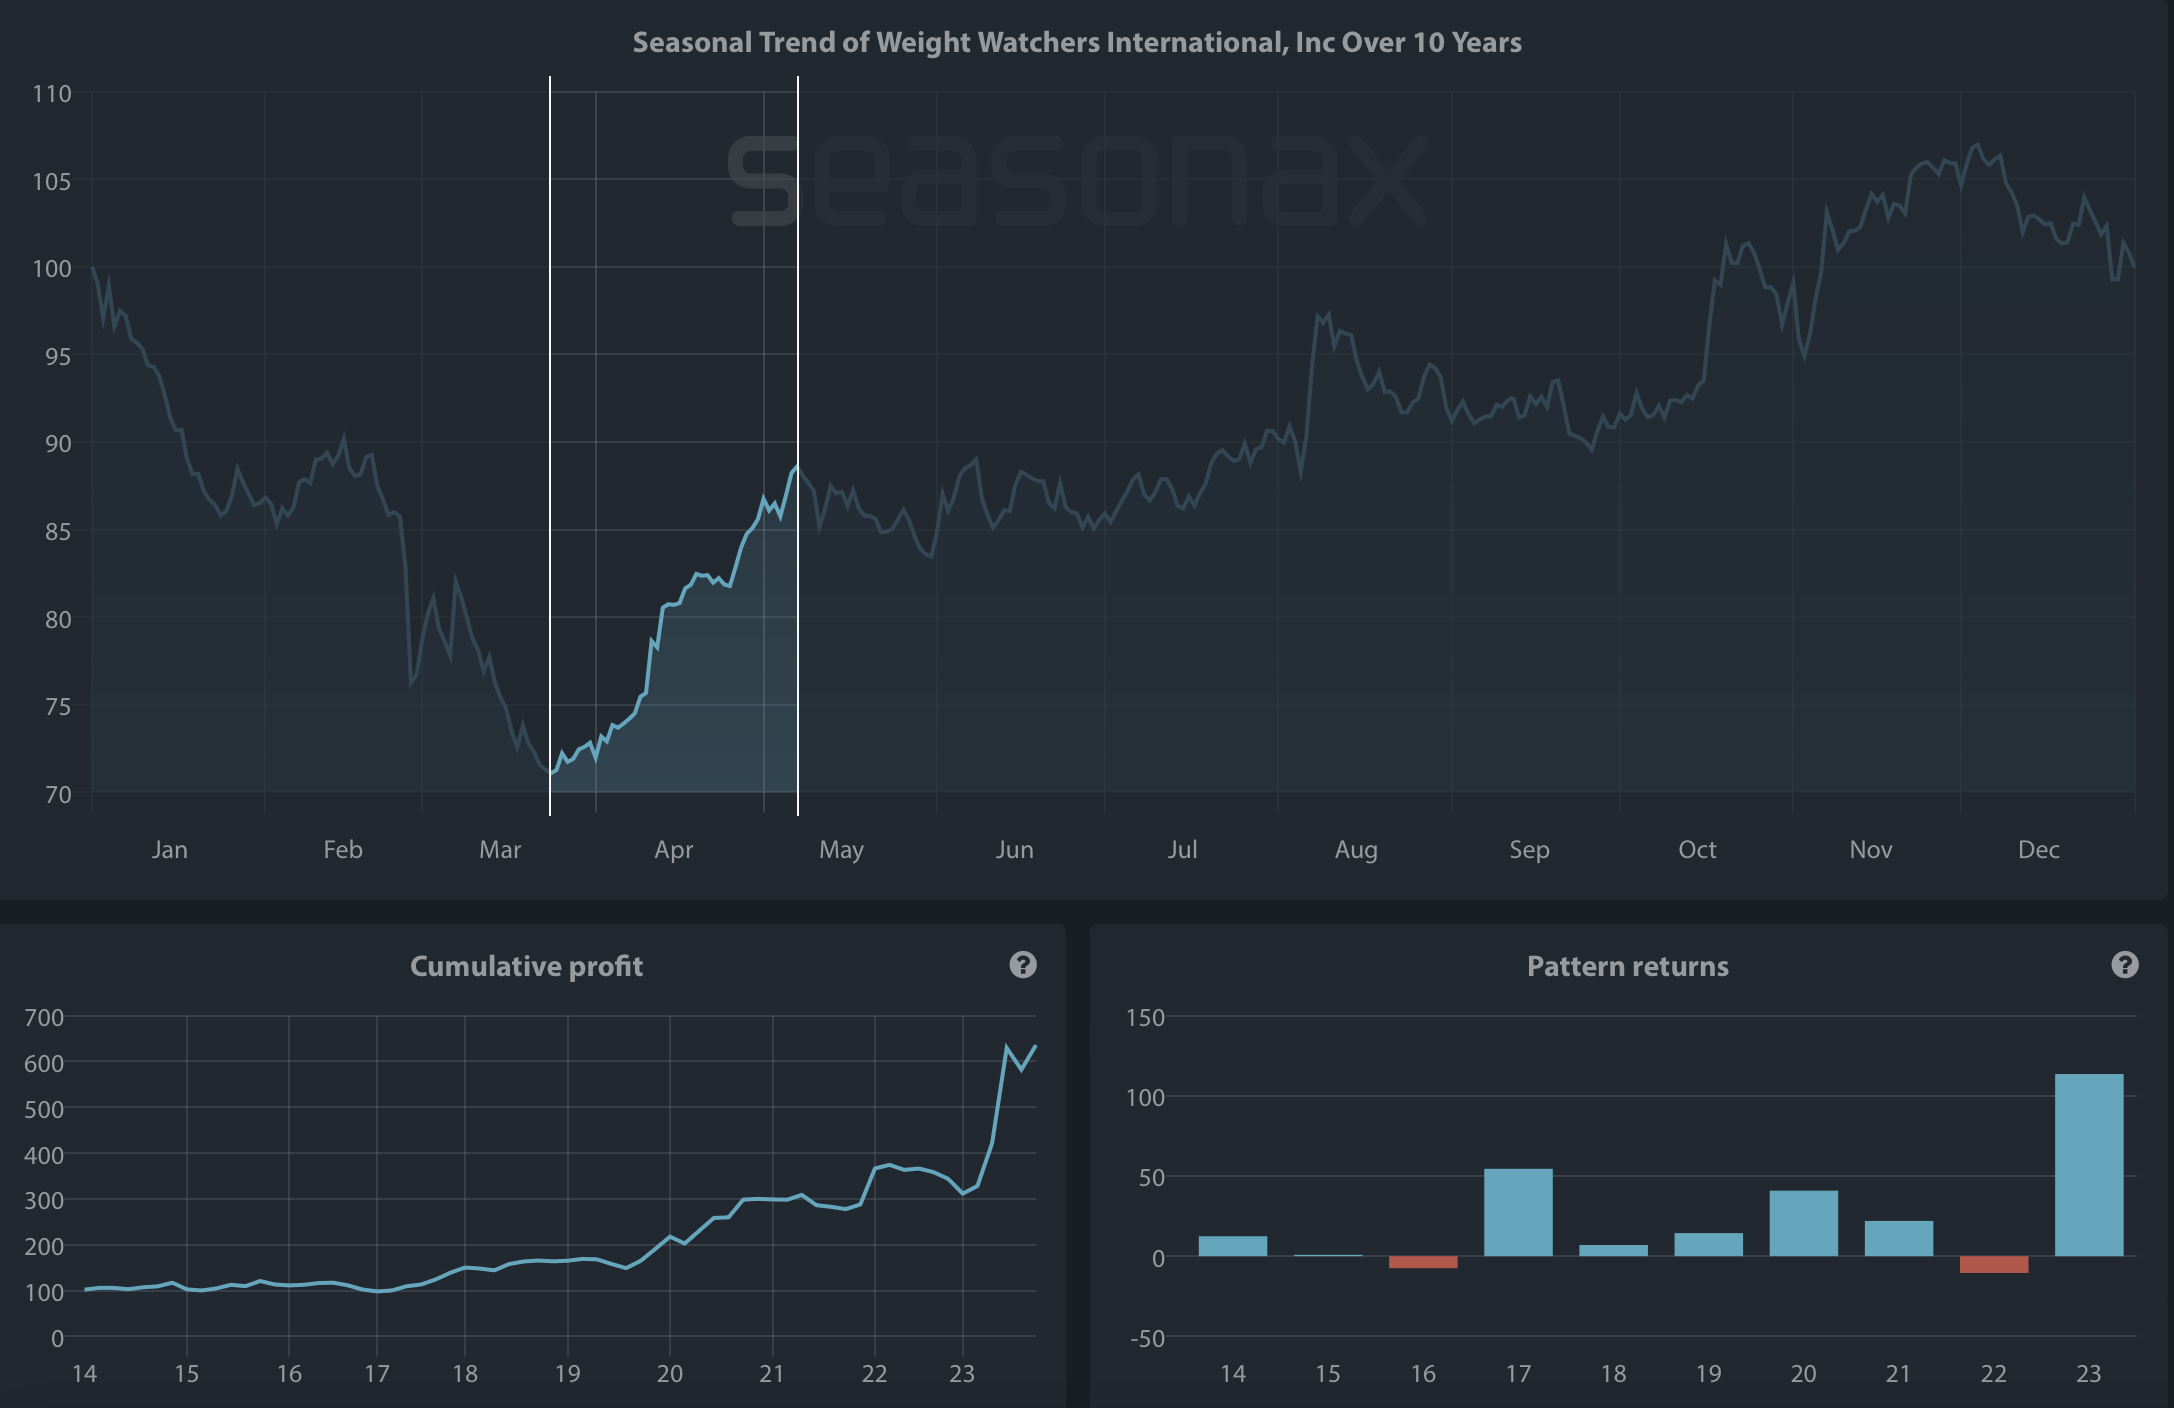Click the 'May' month label on seasonal chart

pyautogui.click(x=841, y=851)
